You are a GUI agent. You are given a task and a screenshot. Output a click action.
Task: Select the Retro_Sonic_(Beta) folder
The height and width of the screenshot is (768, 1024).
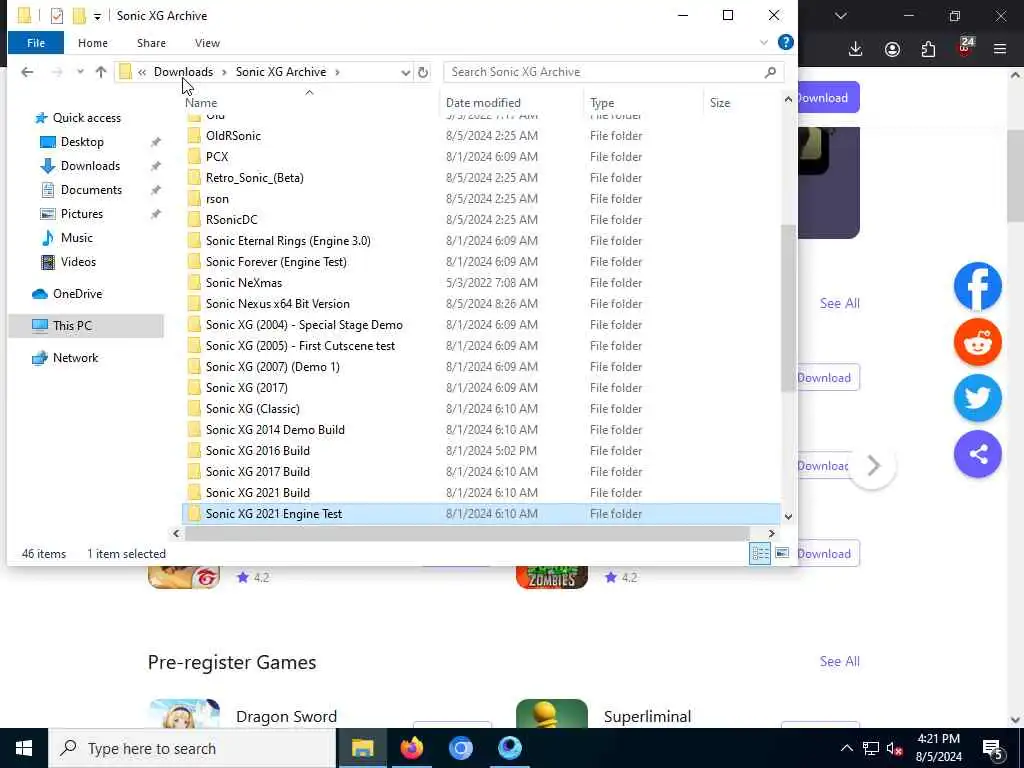point(255,178)
